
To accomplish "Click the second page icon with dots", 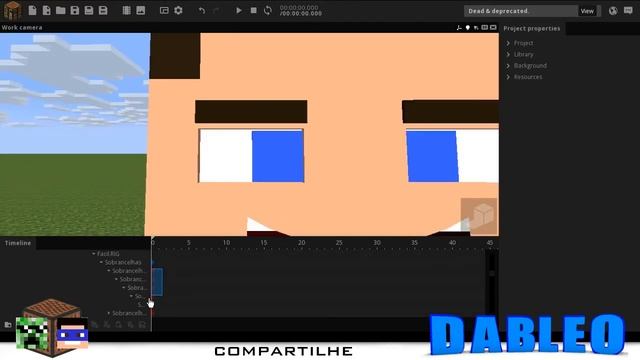I will (x=46, y=10).
